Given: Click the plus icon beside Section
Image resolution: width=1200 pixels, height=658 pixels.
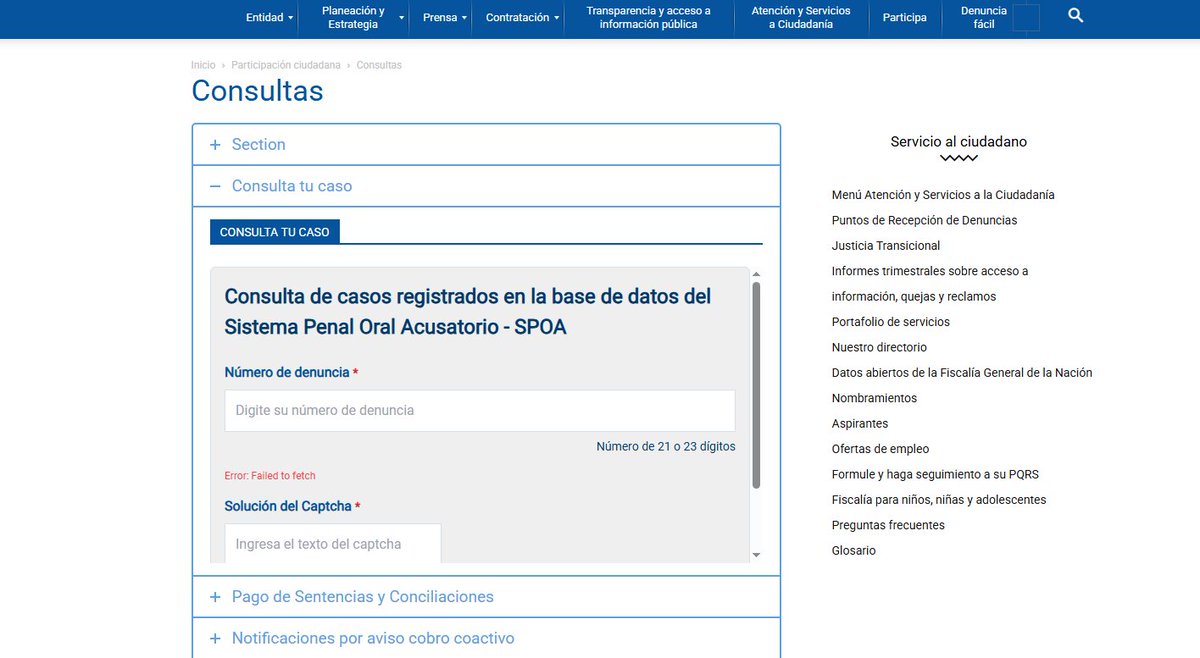Looking at the screenshot, I should click(215, 145).
